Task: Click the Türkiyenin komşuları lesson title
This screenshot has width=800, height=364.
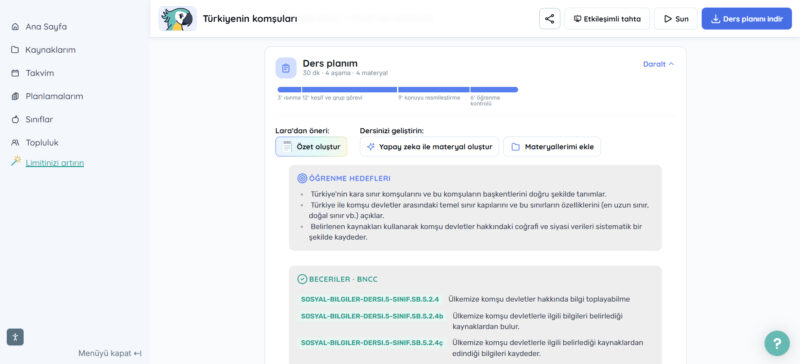Action: point(250,19)
